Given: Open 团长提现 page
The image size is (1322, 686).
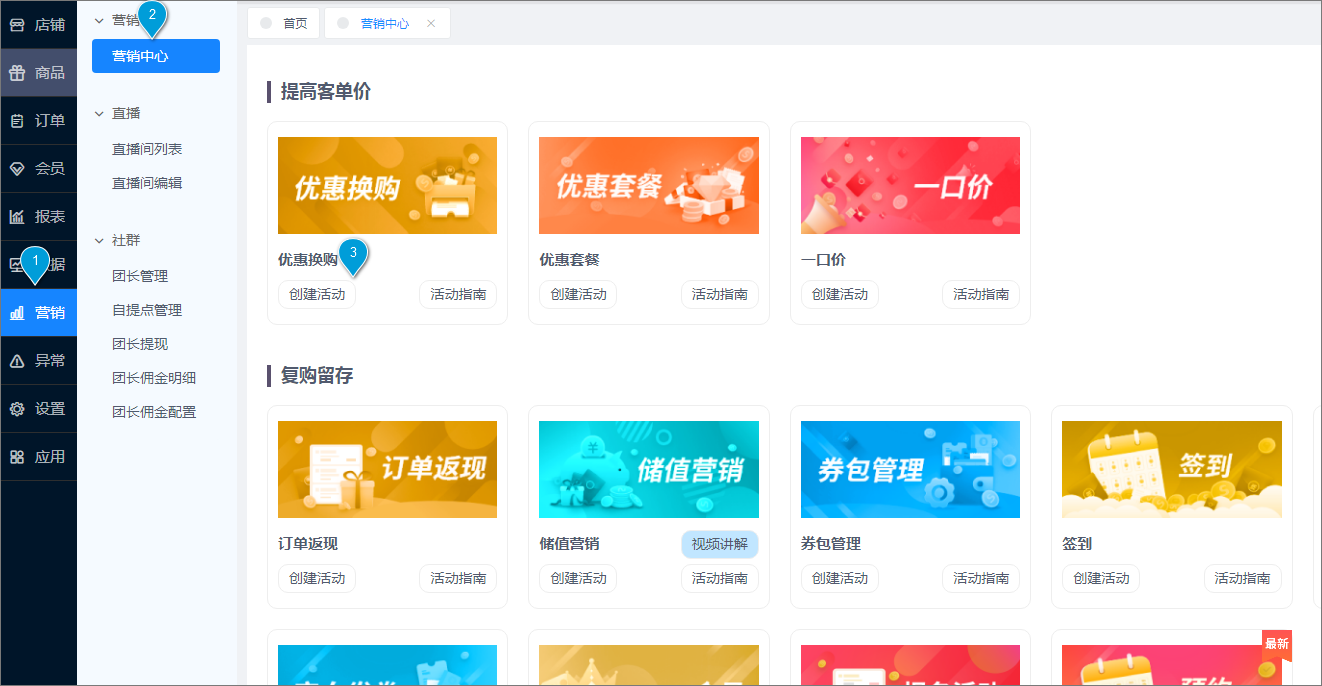Looking at the screenshot, I should pyautogui.click(x=140, y=344).
